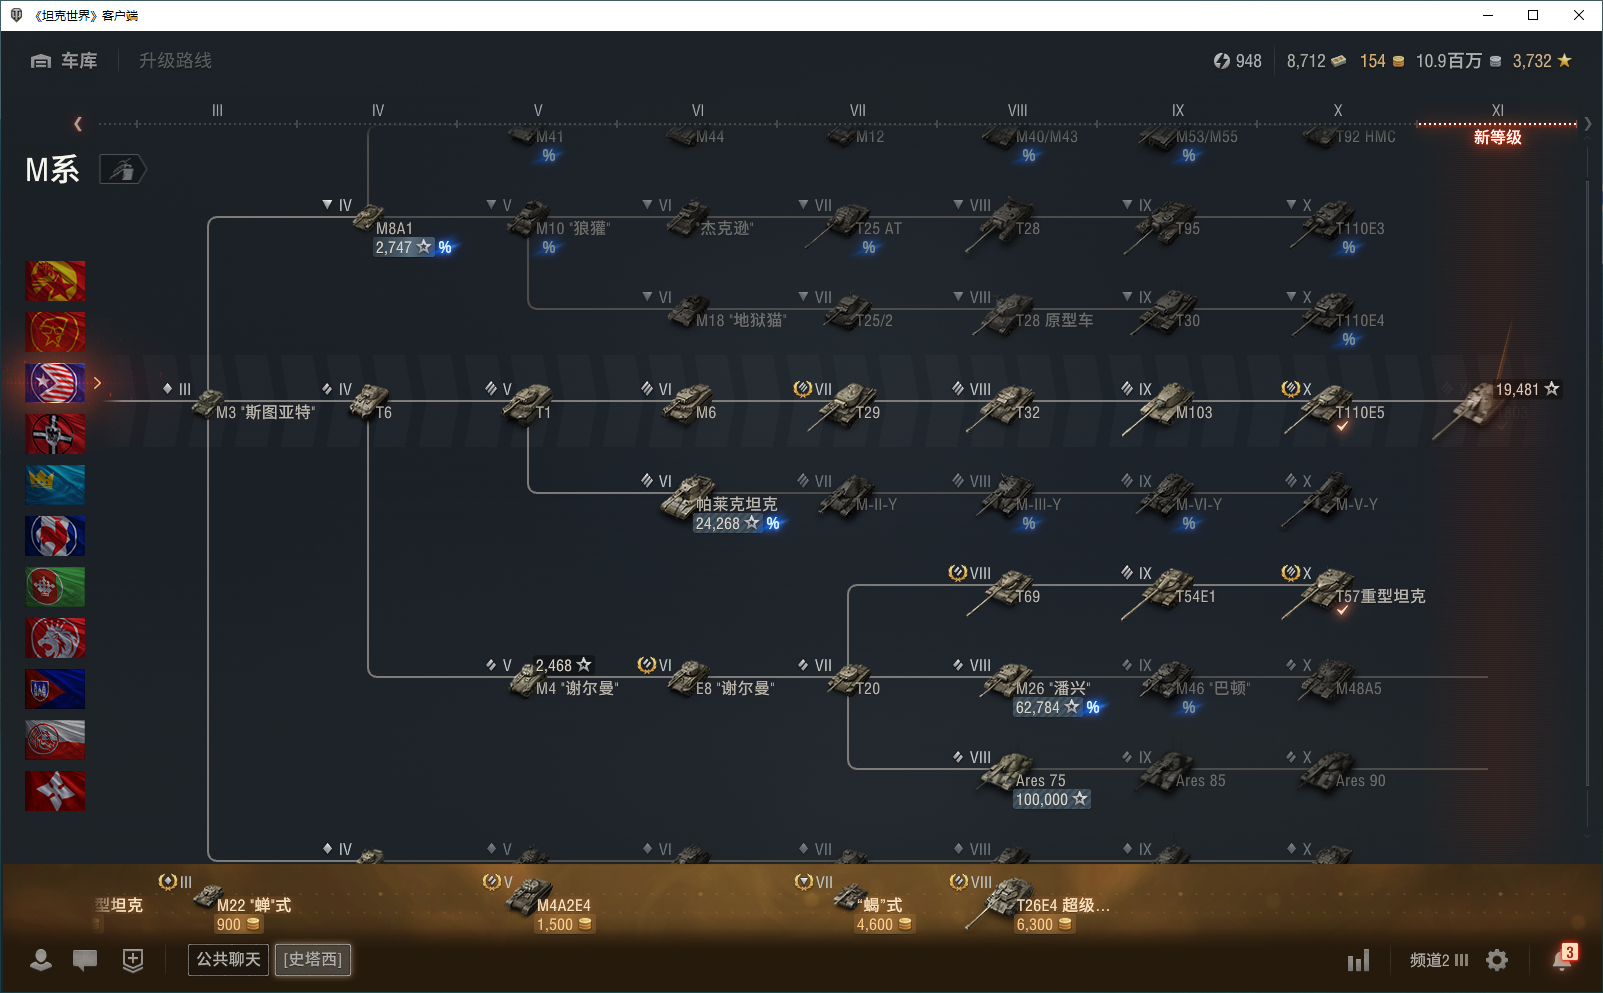
Task: Open the 频道2 channel selector
Action: pyautogui.click(x=1439, y=960)
